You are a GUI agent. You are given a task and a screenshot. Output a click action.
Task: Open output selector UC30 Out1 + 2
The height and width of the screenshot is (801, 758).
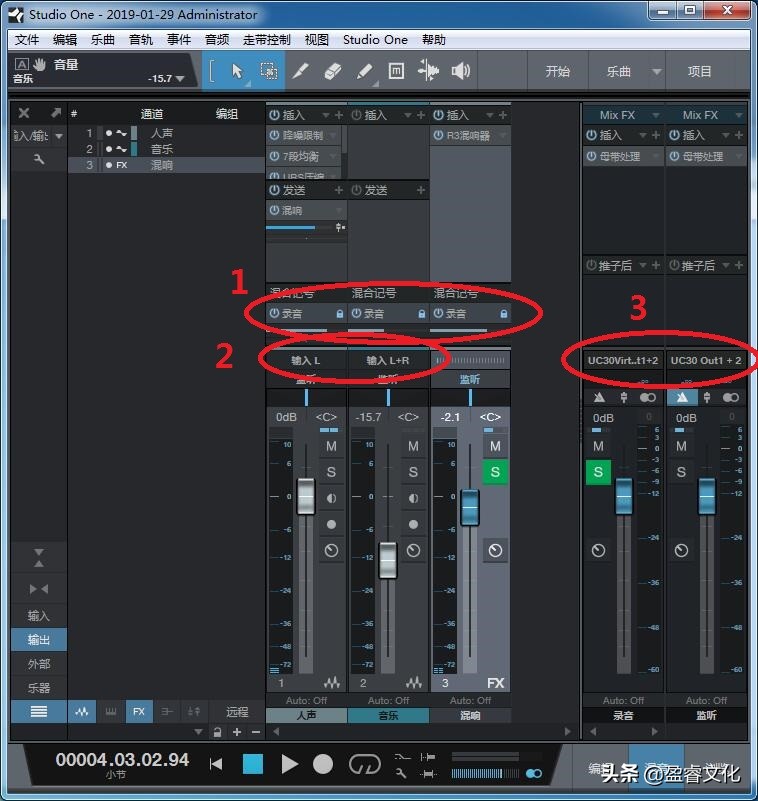(706, 361)
